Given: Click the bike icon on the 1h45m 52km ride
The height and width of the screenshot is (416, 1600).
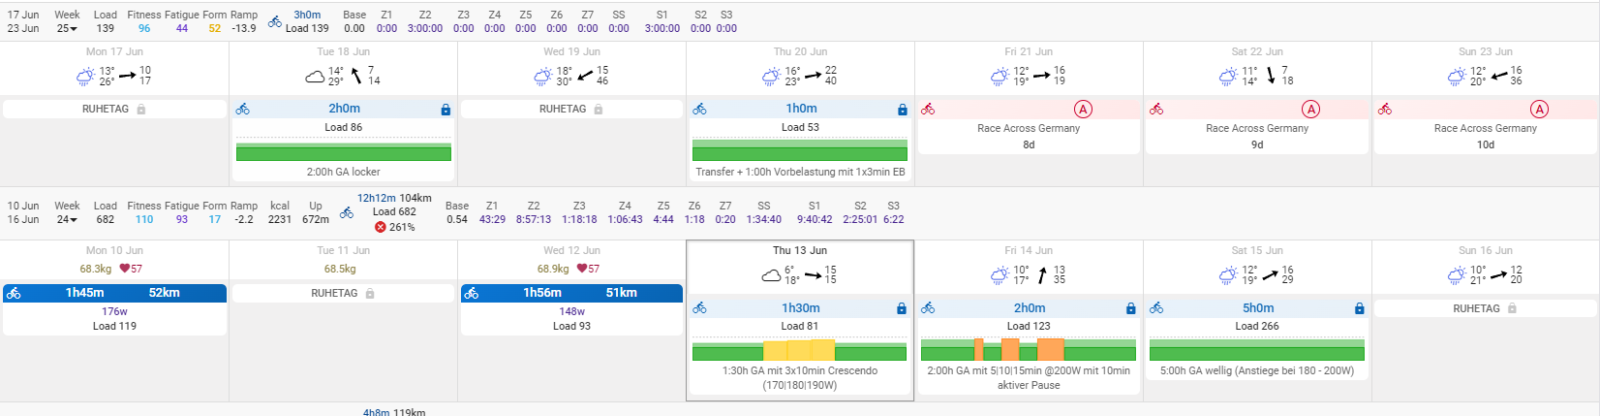Looking at the screenshot, I should [14, 293].
